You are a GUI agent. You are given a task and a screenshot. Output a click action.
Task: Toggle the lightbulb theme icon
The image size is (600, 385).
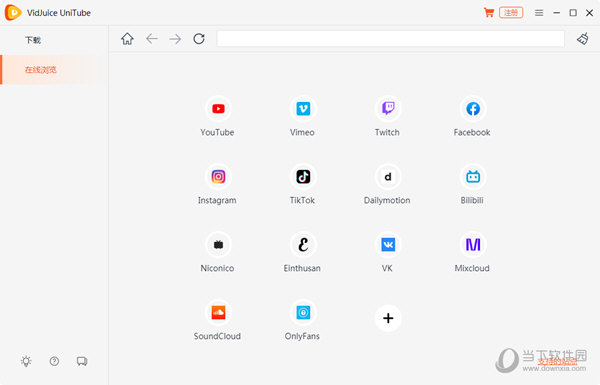tap(26, 361)
